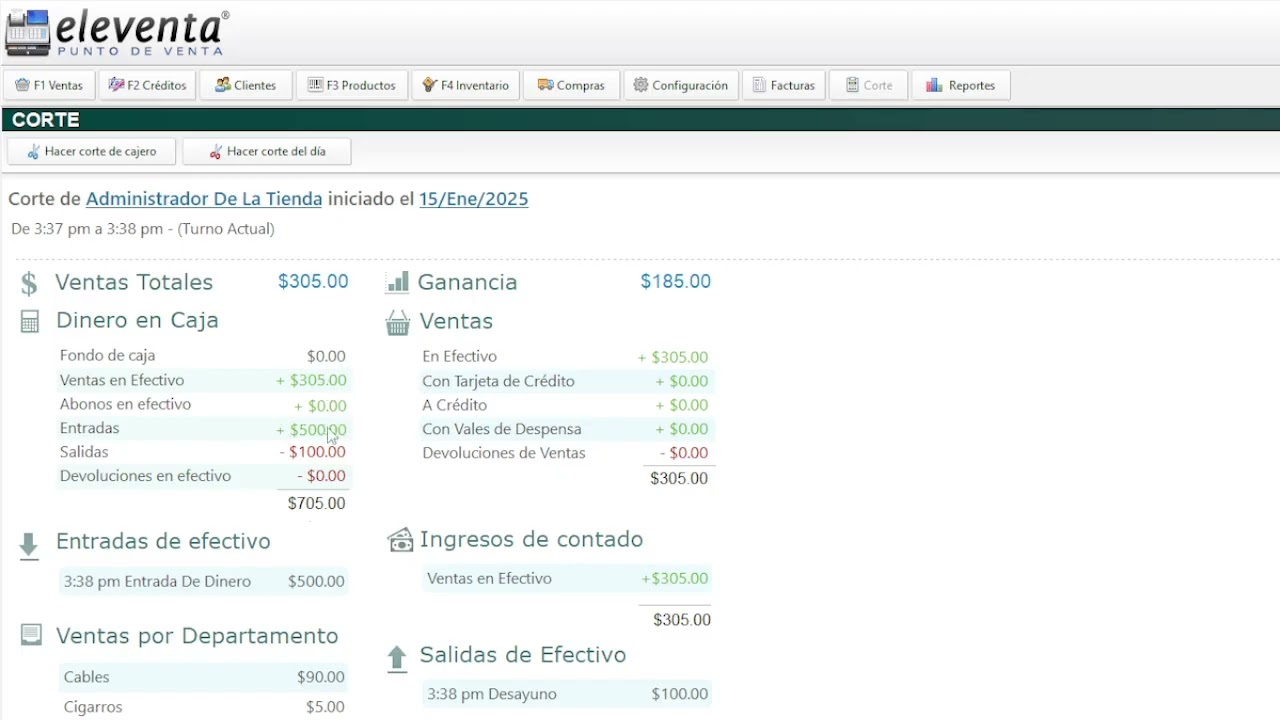This screenshot has width=1280, height=720.
Task: Click Ventas en Efectivo under Dinero en Caja
Action: click(122, 380)
